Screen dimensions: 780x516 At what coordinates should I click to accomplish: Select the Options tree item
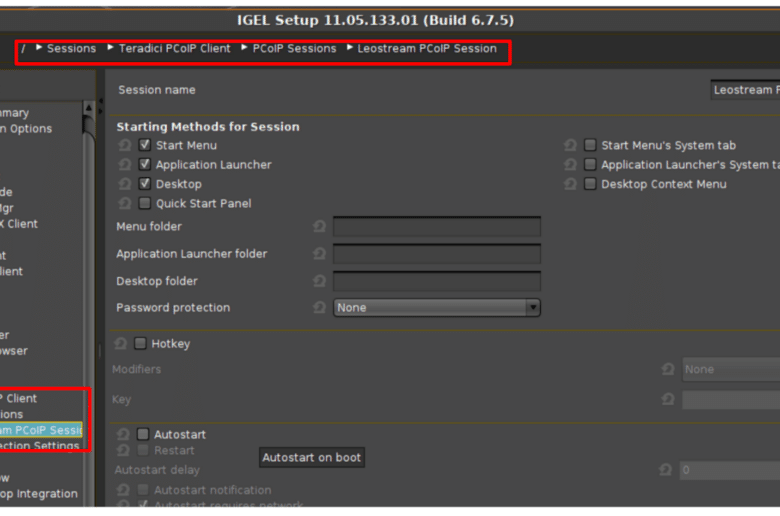26,128
